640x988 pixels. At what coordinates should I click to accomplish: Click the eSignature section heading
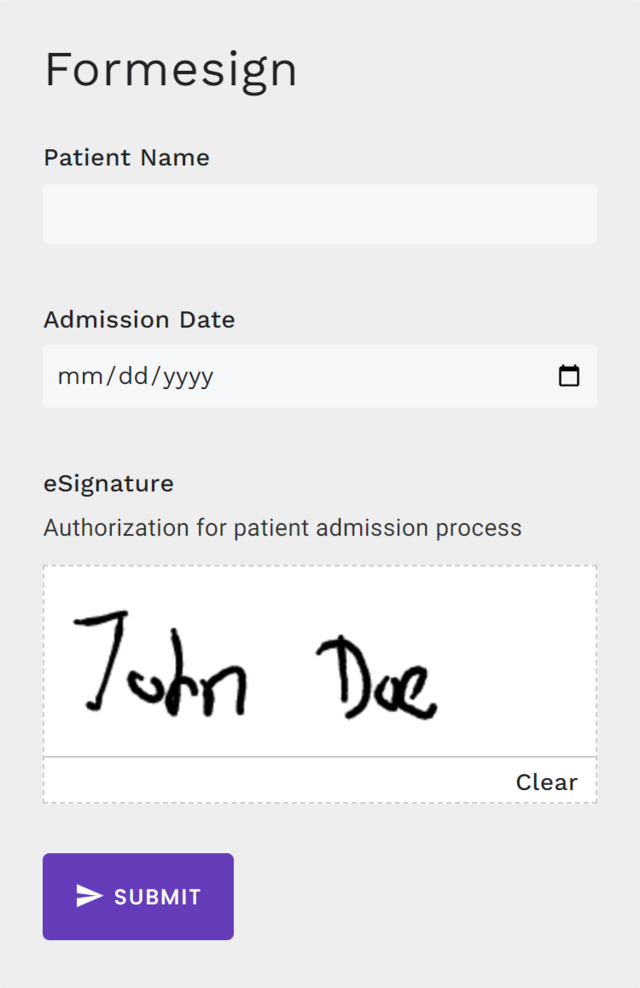coord(107,483)
